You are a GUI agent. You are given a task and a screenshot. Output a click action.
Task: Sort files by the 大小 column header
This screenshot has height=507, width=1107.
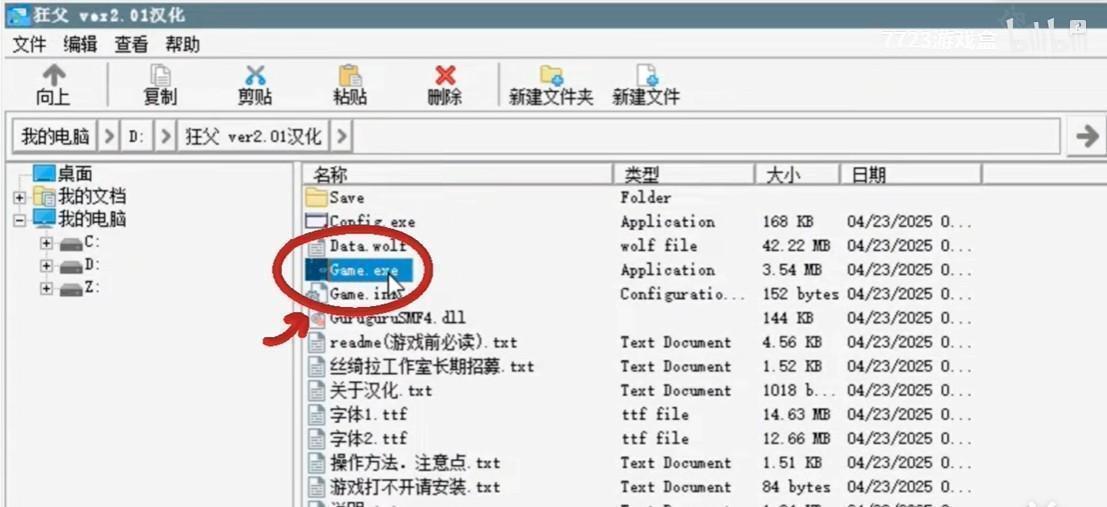click(783, 175)
